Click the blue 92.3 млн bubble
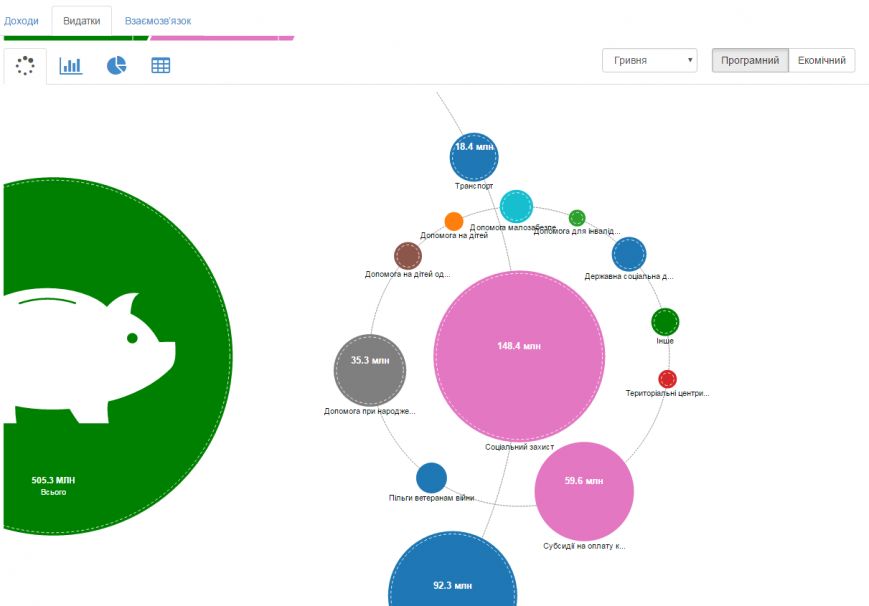Viewport: 869px width, 606px height. [452, 571]
